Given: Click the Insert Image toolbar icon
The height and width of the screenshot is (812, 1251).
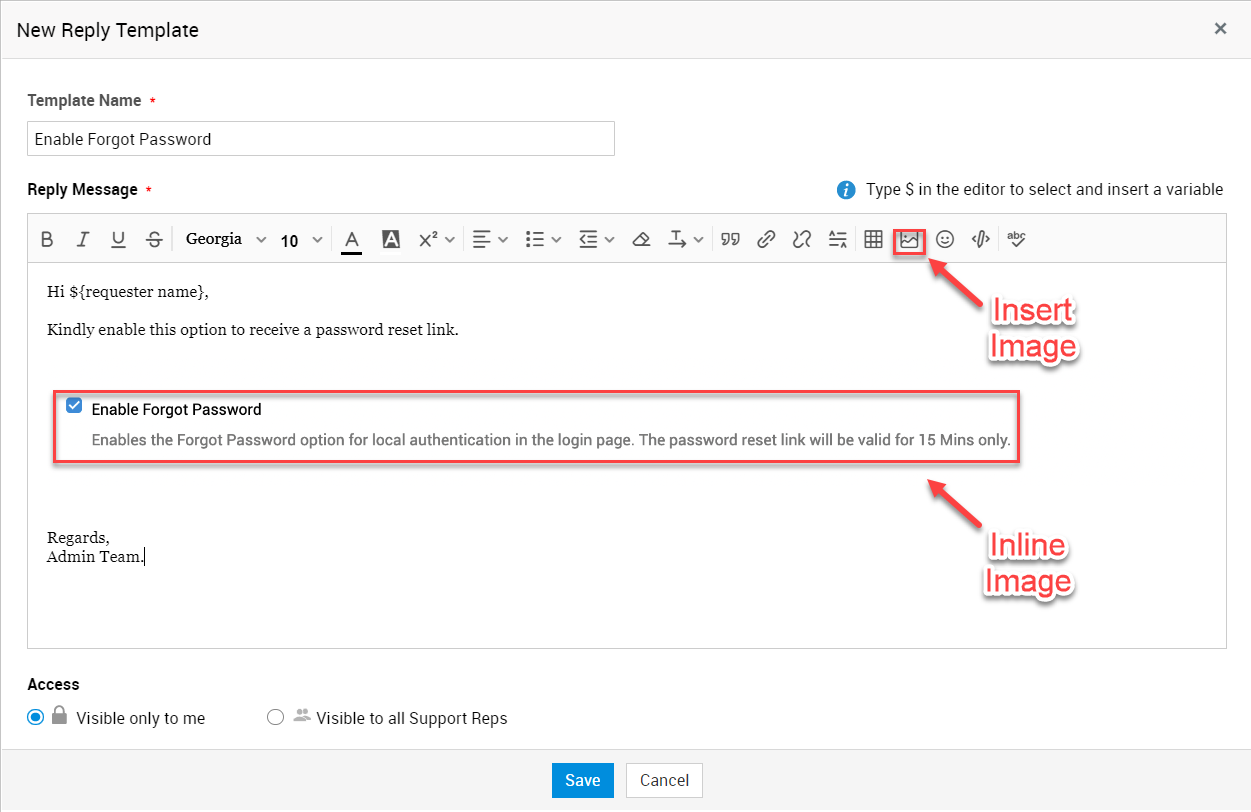Looking at the screenshot, I should click(x=909, y=240).
